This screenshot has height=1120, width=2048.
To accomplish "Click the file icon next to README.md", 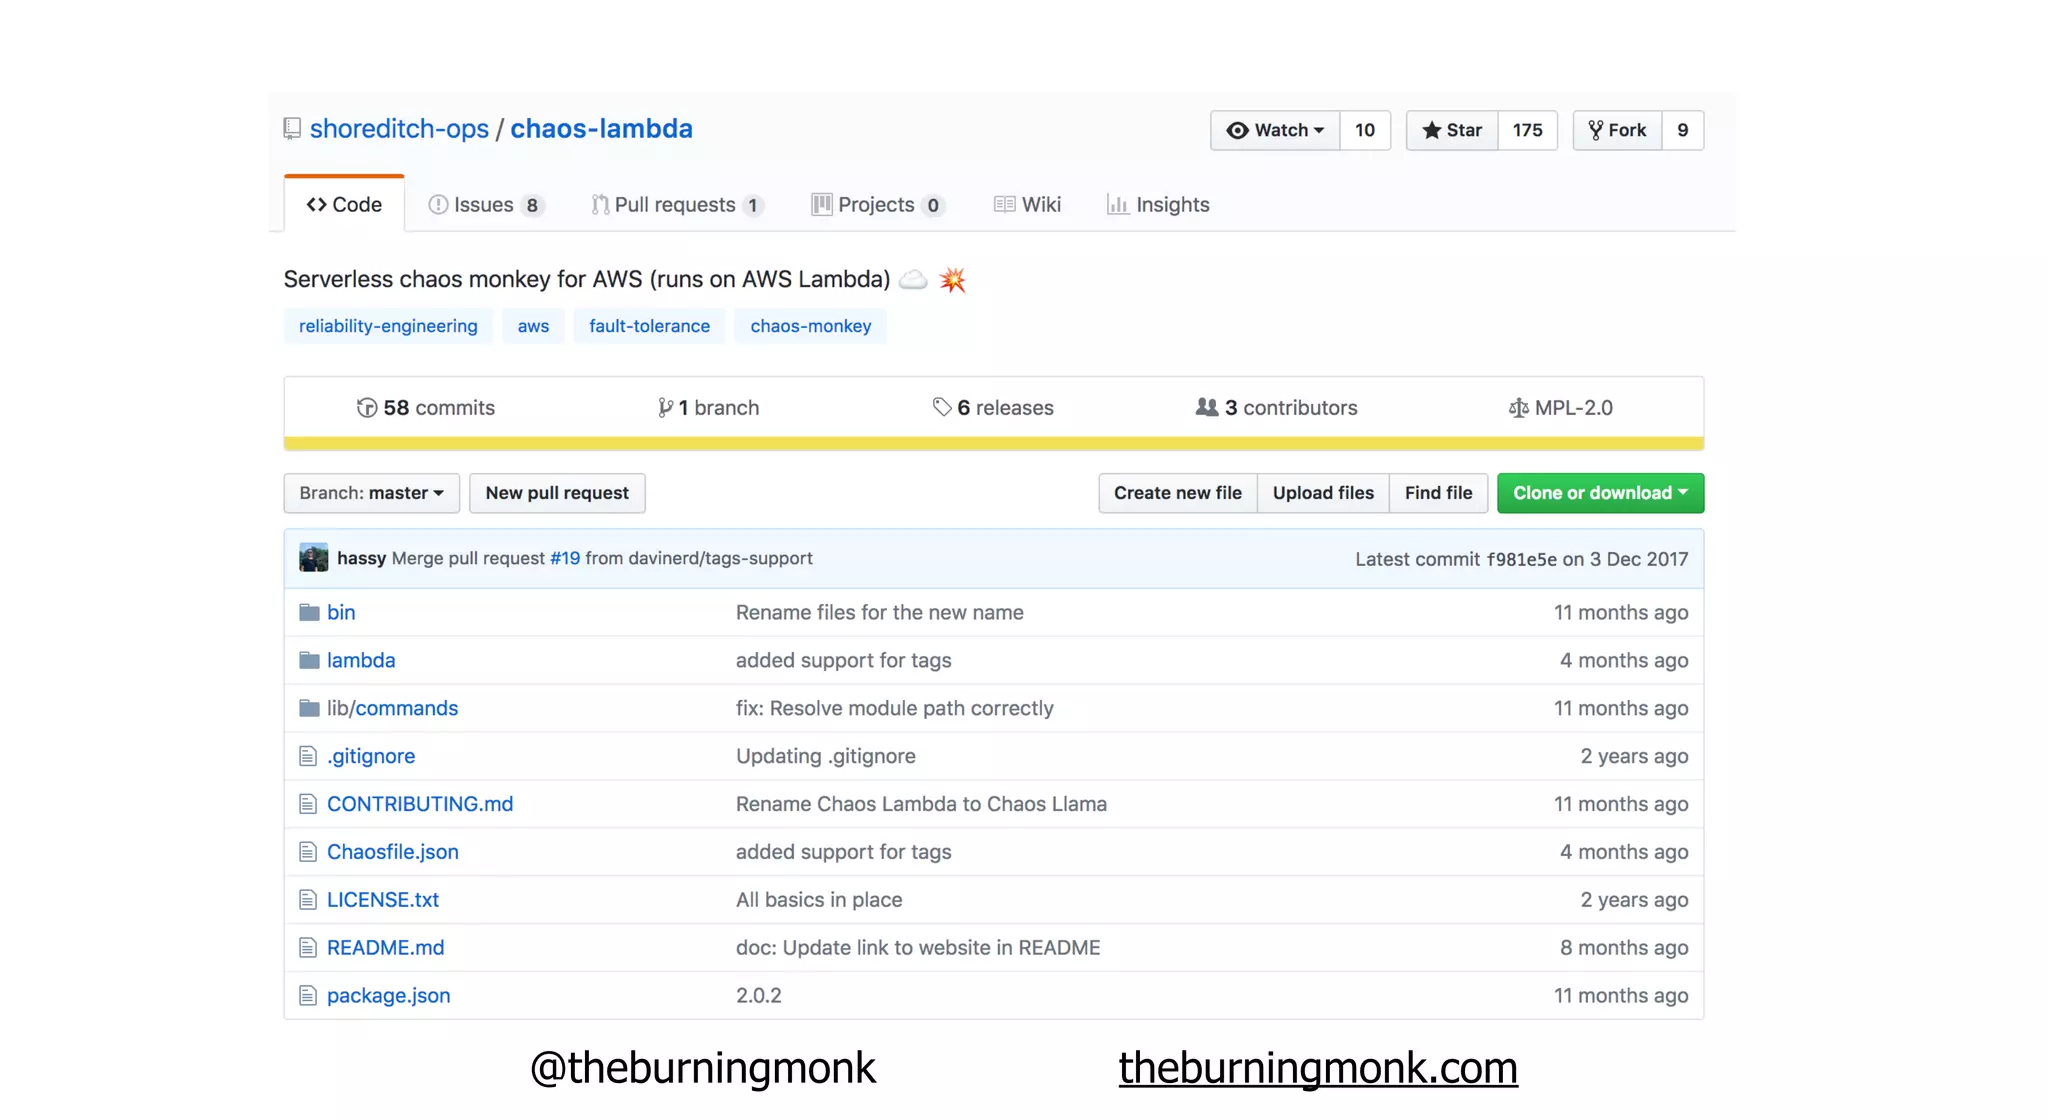I will pos(308,948).
